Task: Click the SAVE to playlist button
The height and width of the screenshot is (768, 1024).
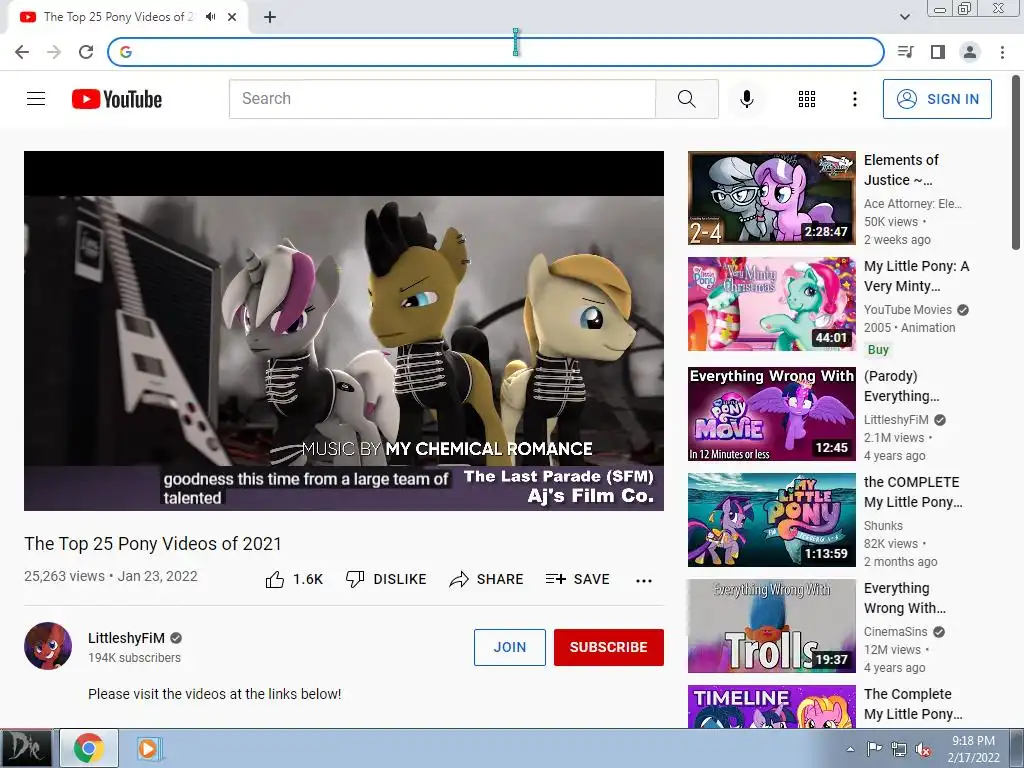Action: pos(577,579)
